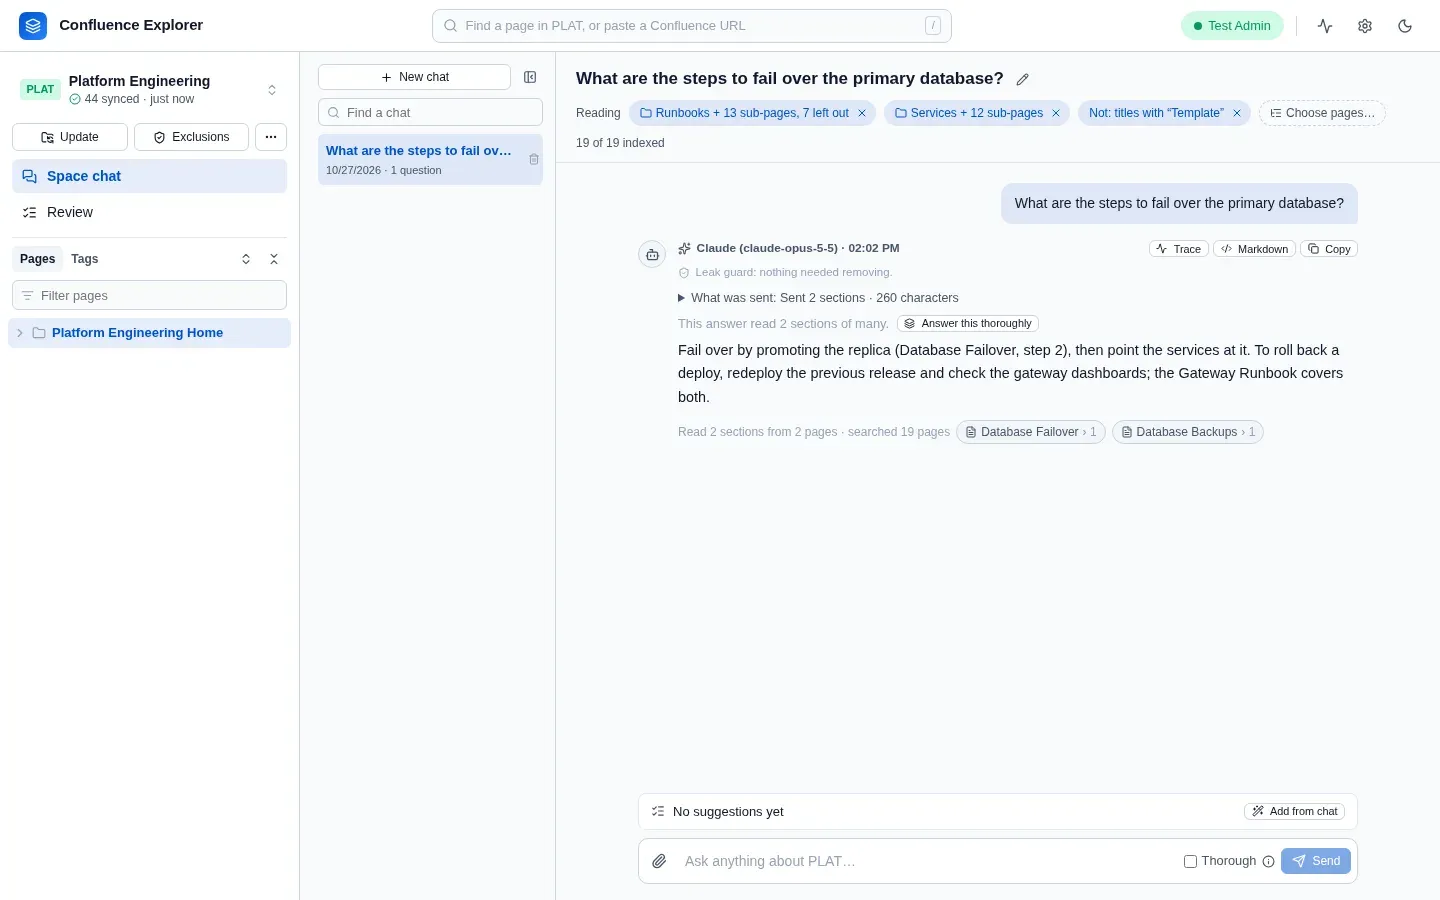View the Trace for the answer
This screenshot has width=1440, height=900.
tap(1179, 249)
